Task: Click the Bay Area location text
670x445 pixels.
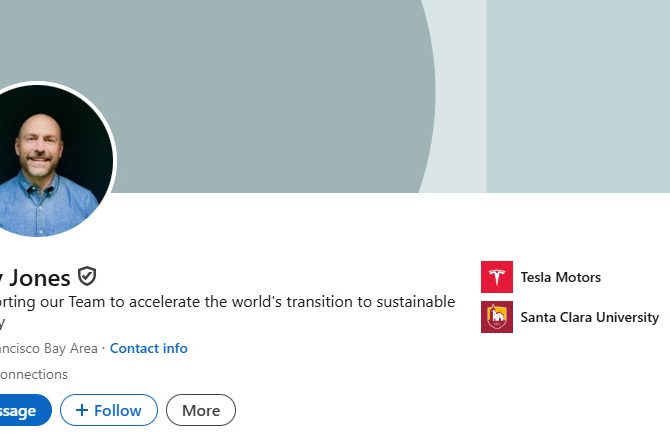Action: (48, 348)
